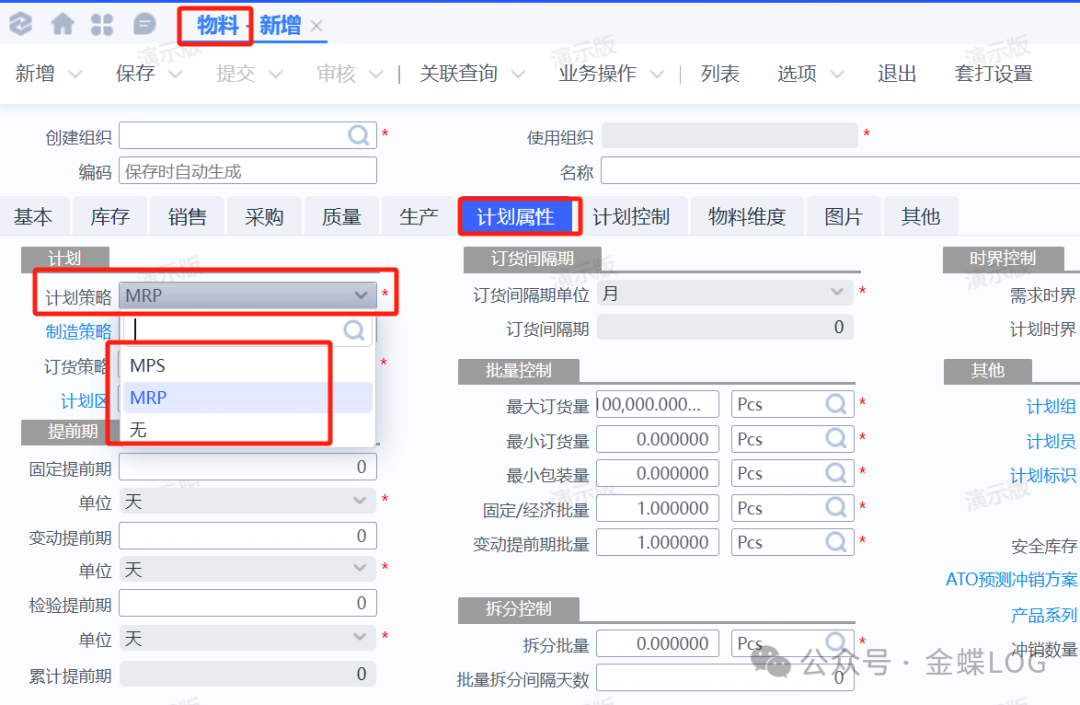This screenshot has width=1080, height=705.
Task: Click the Kingdee logo icon
Action: pyautogui.click(x=21, y=24)
